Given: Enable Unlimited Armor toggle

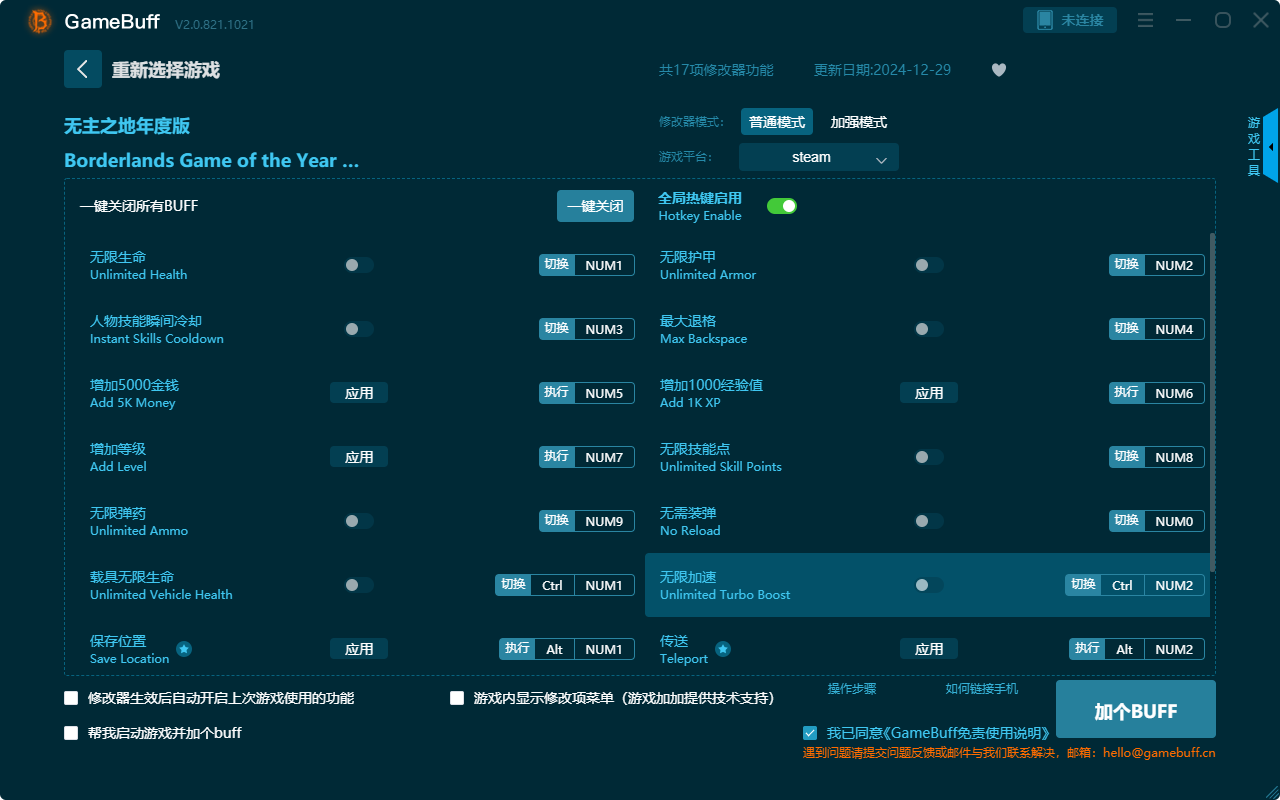Looking at the screenshot, I should tap(929, 265).
